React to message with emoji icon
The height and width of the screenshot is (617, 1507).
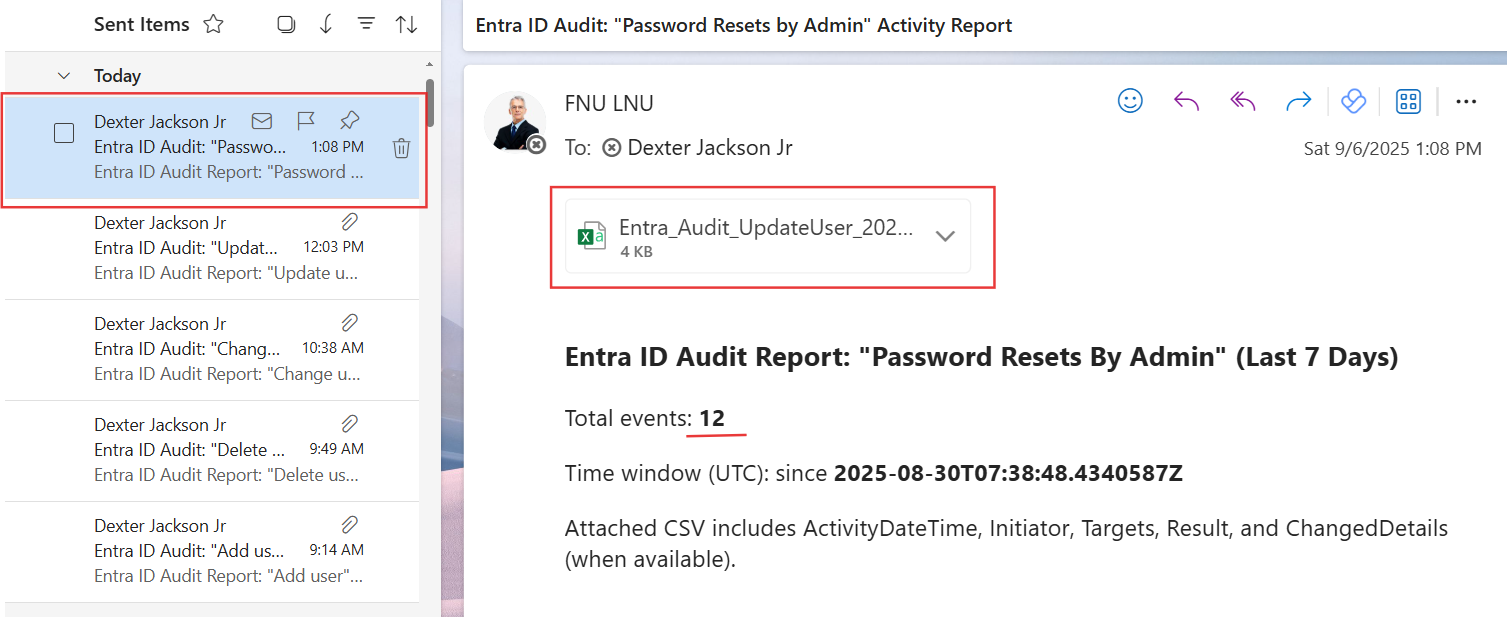(x=1130, y=101)
